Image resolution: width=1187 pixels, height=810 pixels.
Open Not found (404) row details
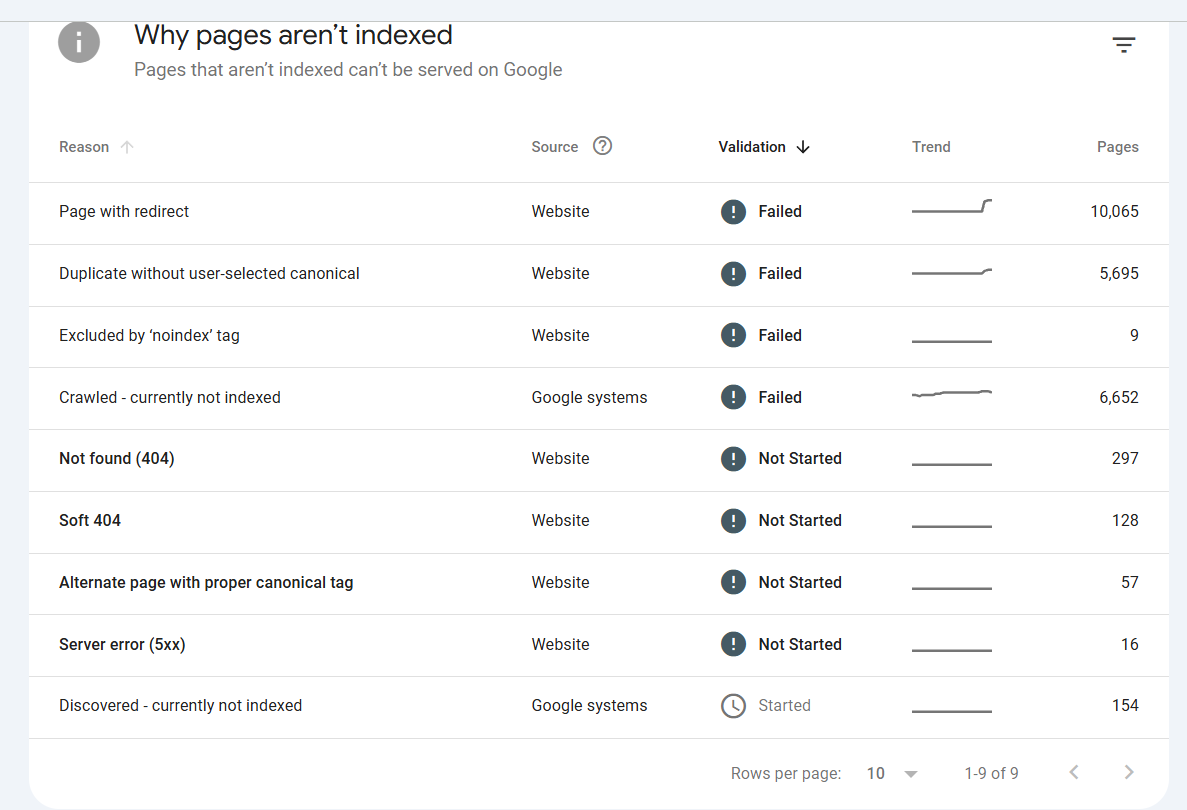599,460
